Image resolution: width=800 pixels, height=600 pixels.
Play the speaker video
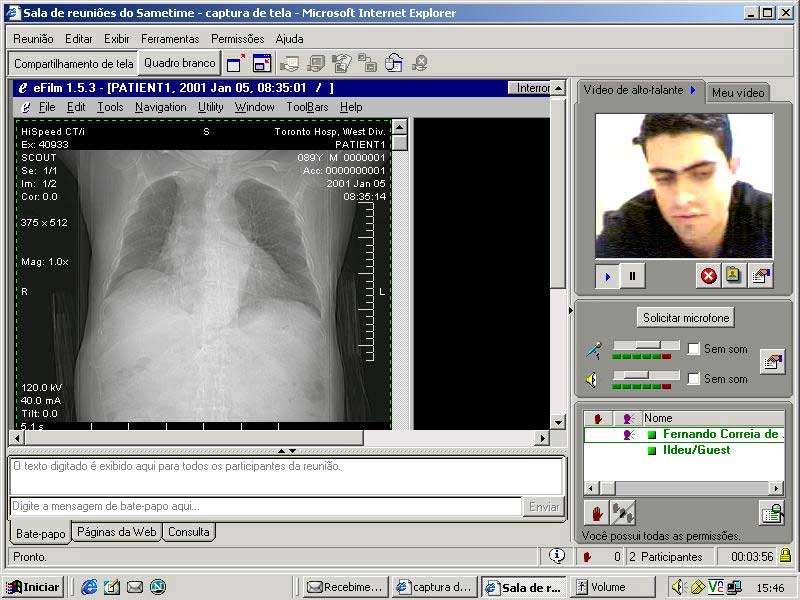(x=608, y=277)
